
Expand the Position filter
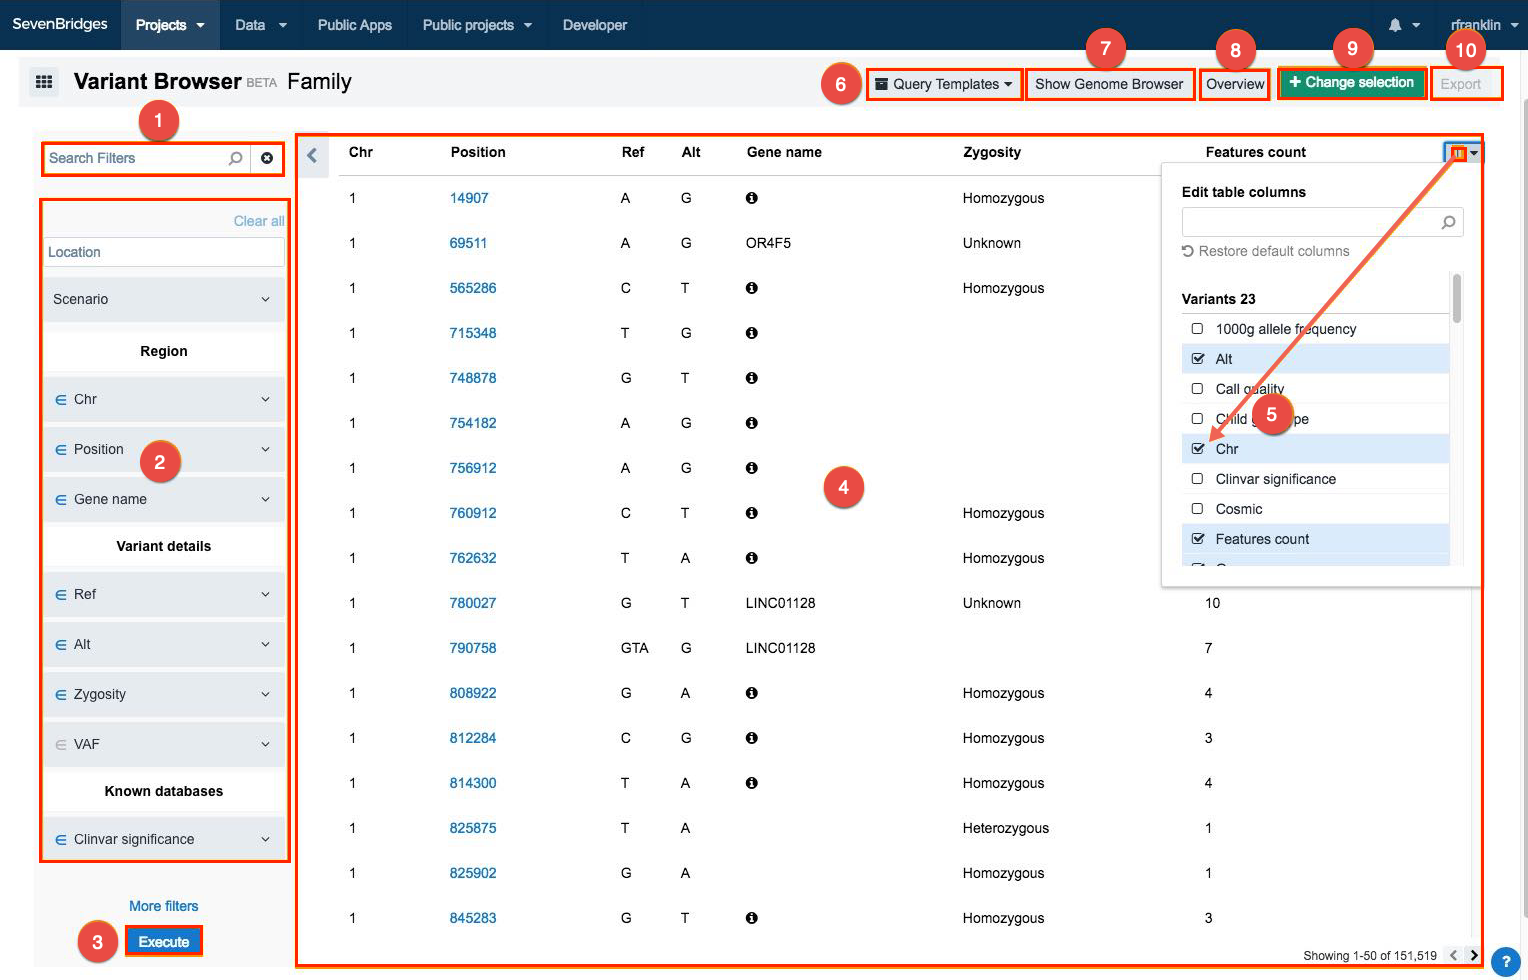coord(164,449)
